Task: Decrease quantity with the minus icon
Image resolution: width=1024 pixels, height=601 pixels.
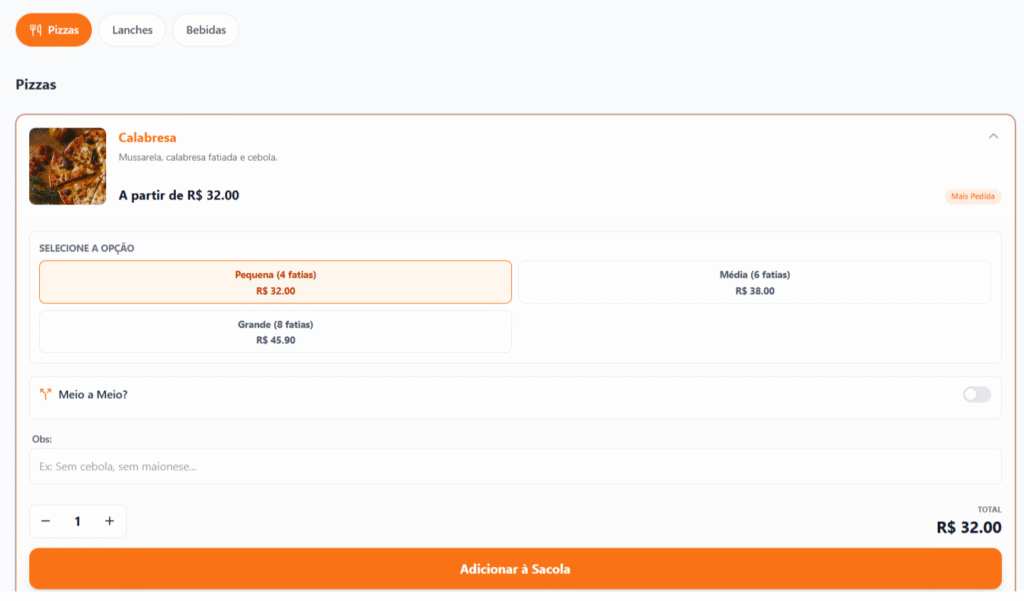Action: coord(46,521)
